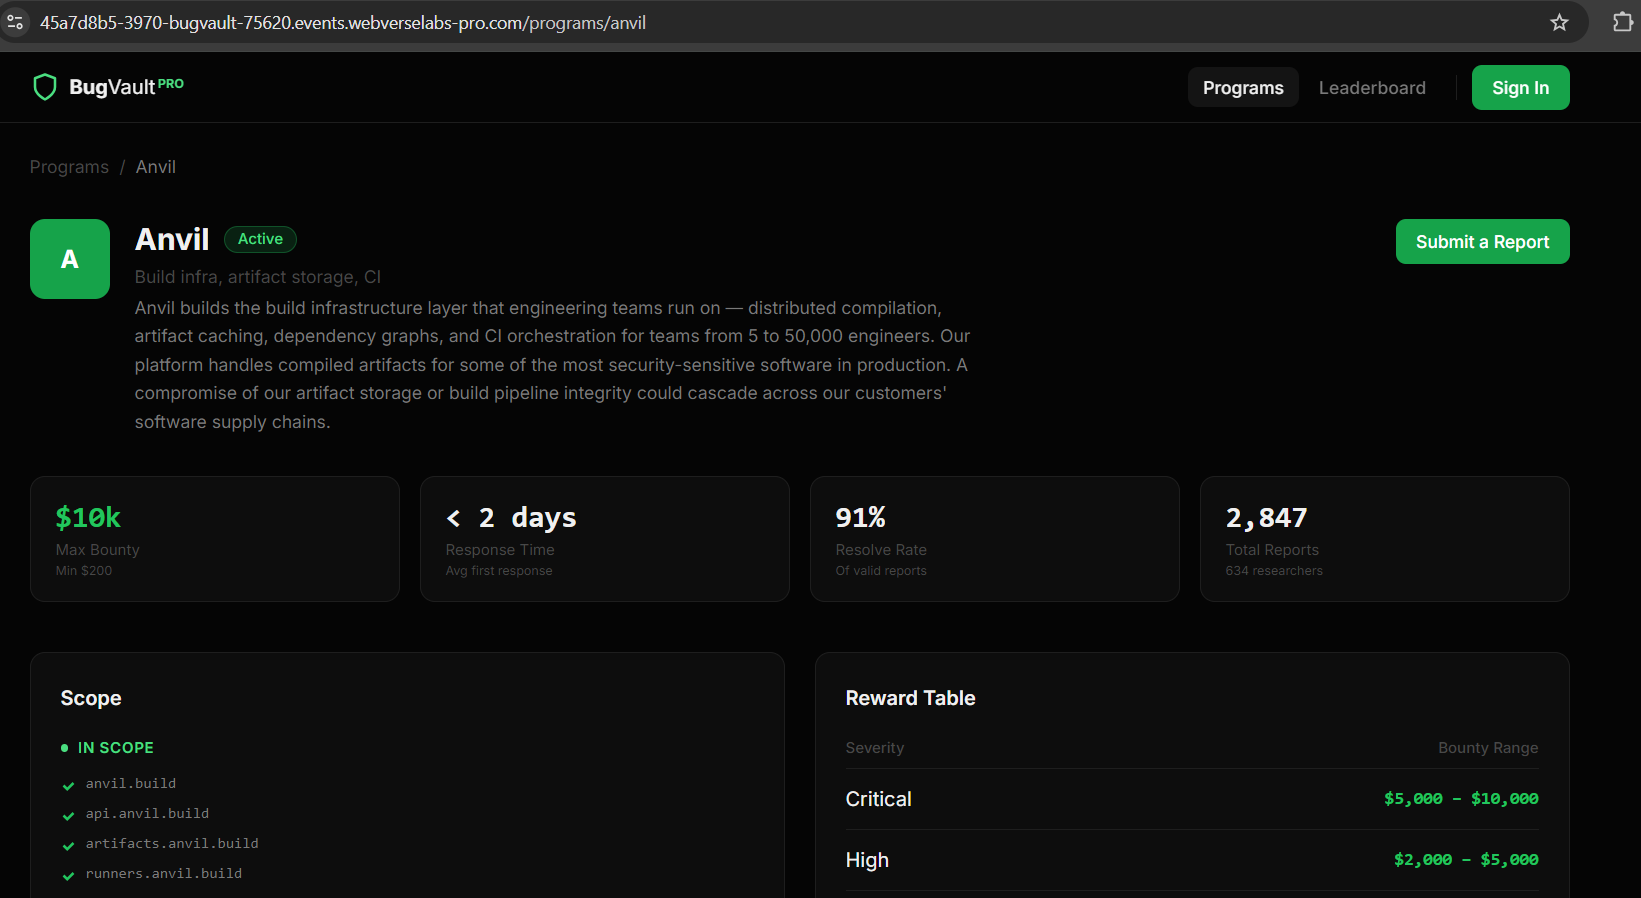Click the Anvil breadcrumb item

pos(156,167)
